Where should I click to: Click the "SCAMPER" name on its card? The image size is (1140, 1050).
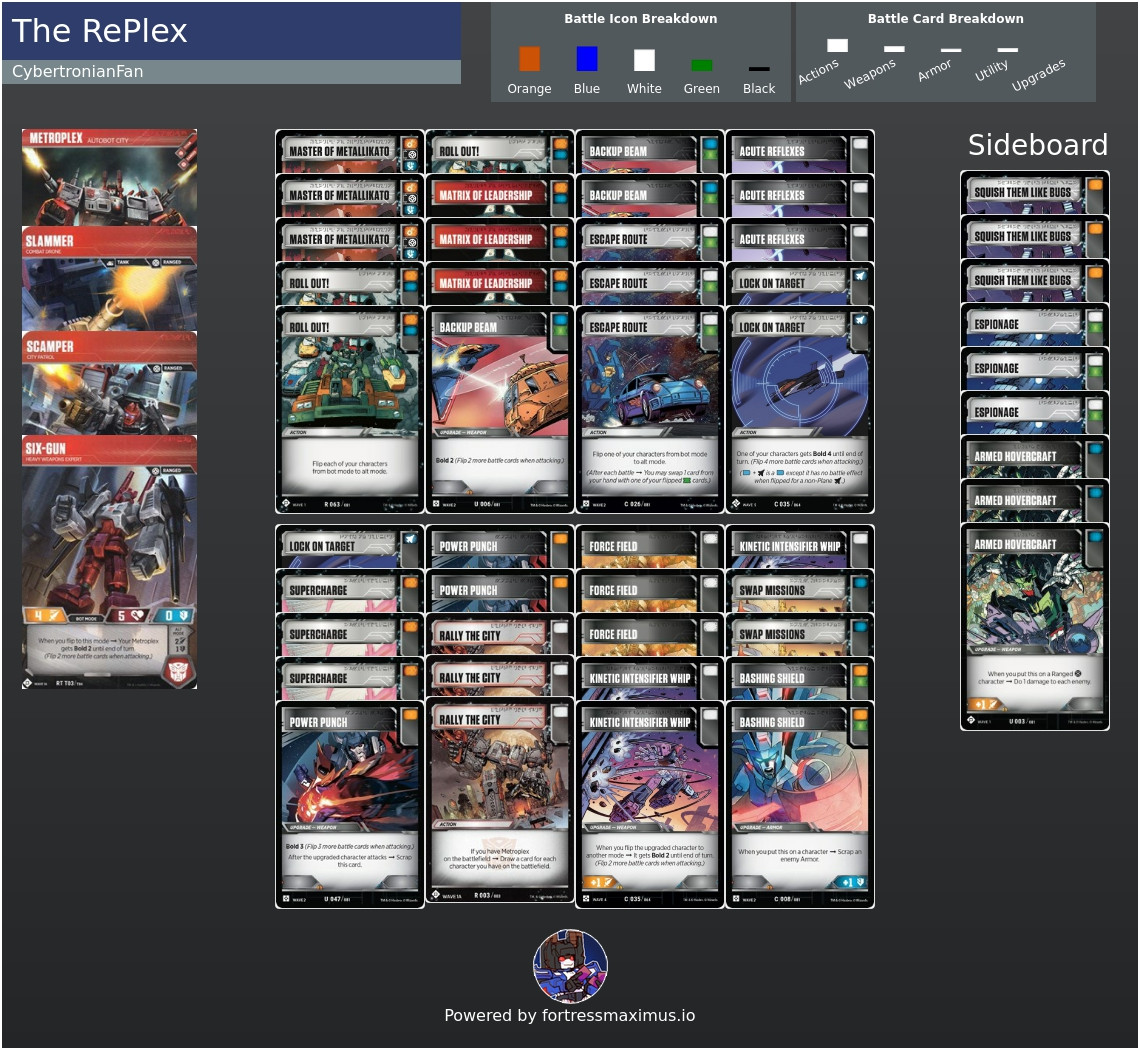click(x=49, y=346)
